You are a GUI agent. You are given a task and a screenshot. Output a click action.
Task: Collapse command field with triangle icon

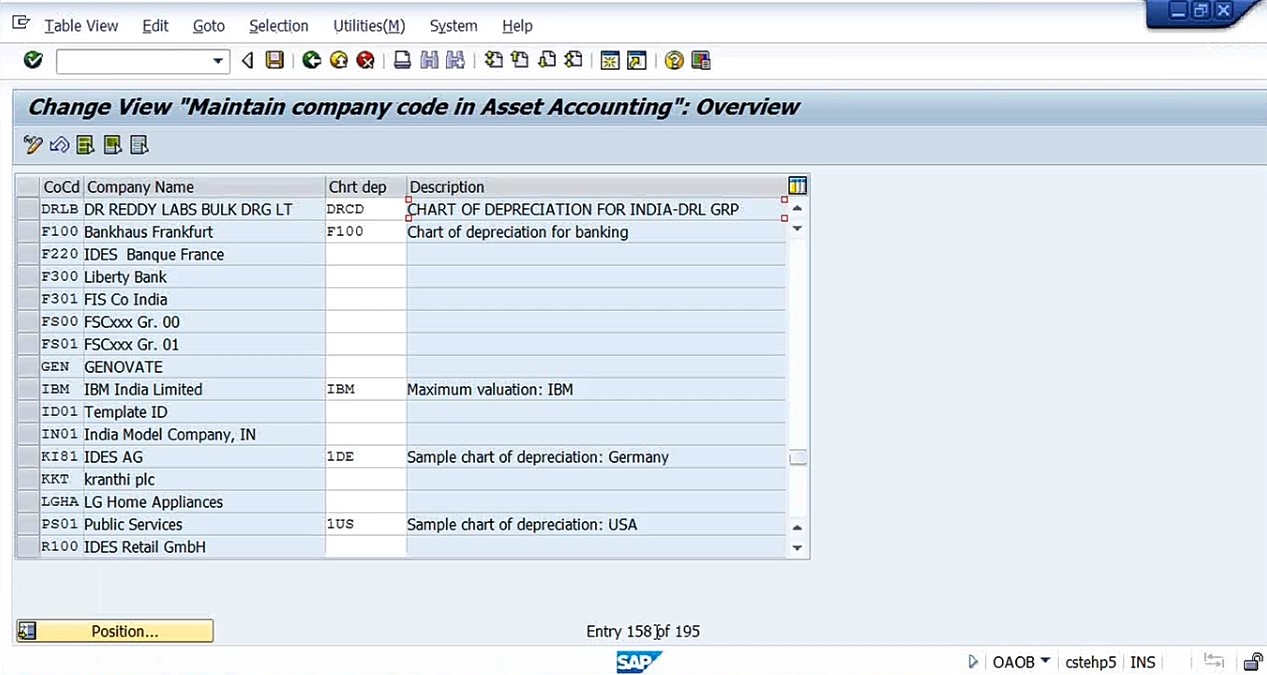point(248,61)
